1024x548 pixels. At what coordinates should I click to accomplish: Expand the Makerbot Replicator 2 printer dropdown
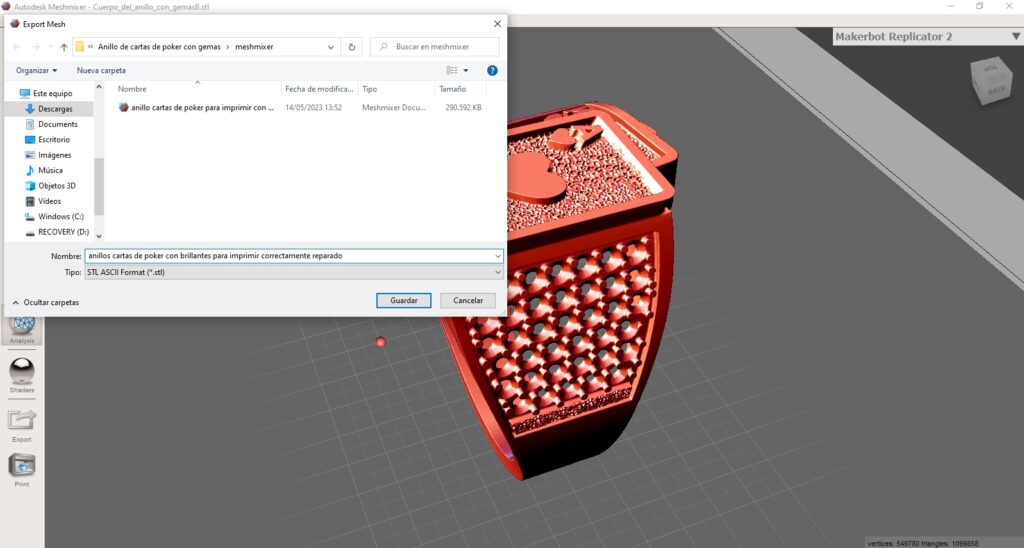point(1014,37)
